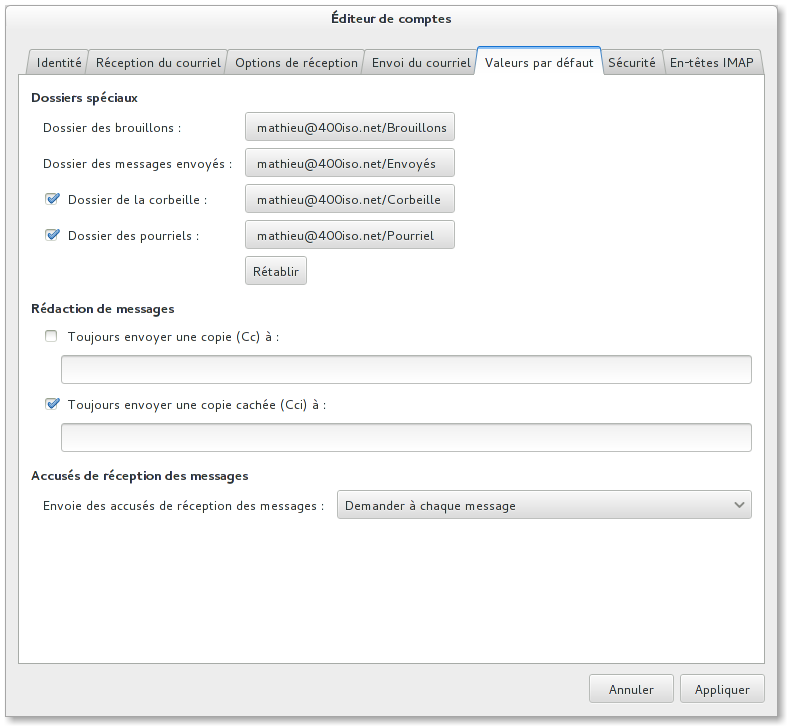Change the Envoyés sent messages folder
787x726 pixels.
[350, 163]
